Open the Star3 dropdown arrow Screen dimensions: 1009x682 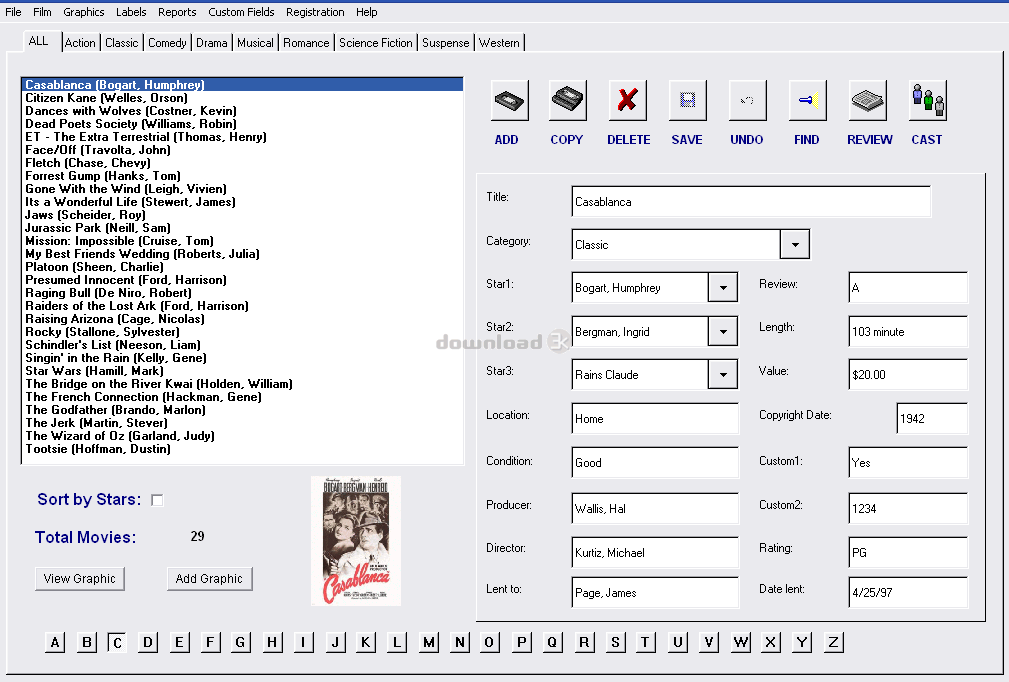click(x=723, y=374)
